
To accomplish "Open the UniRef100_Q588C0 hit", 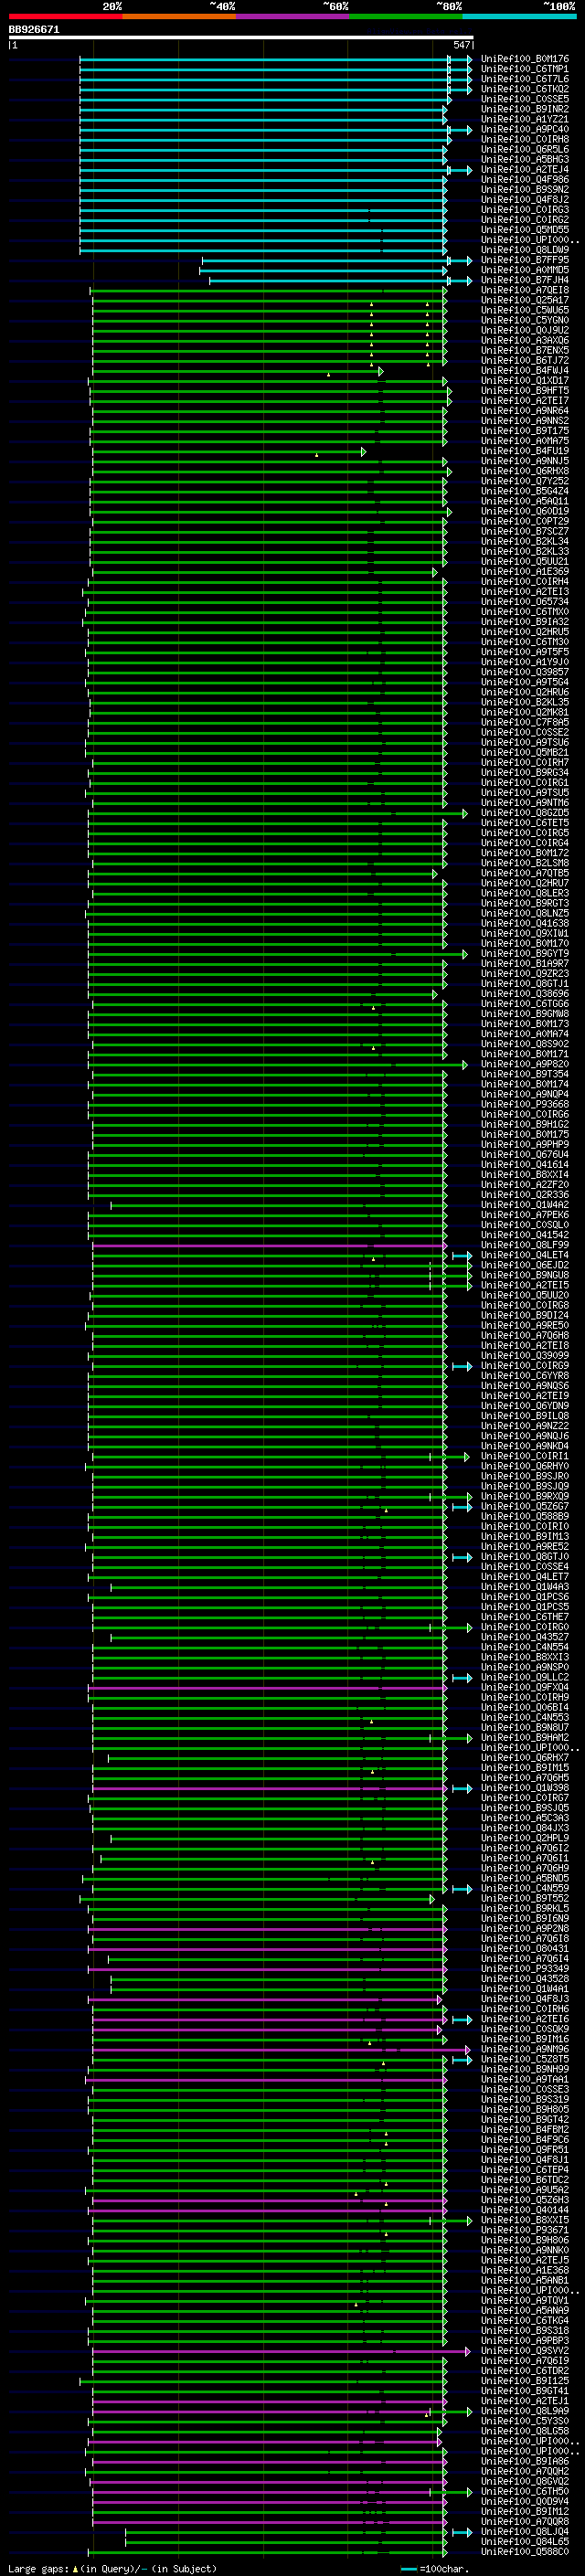I will (524, 2553).
